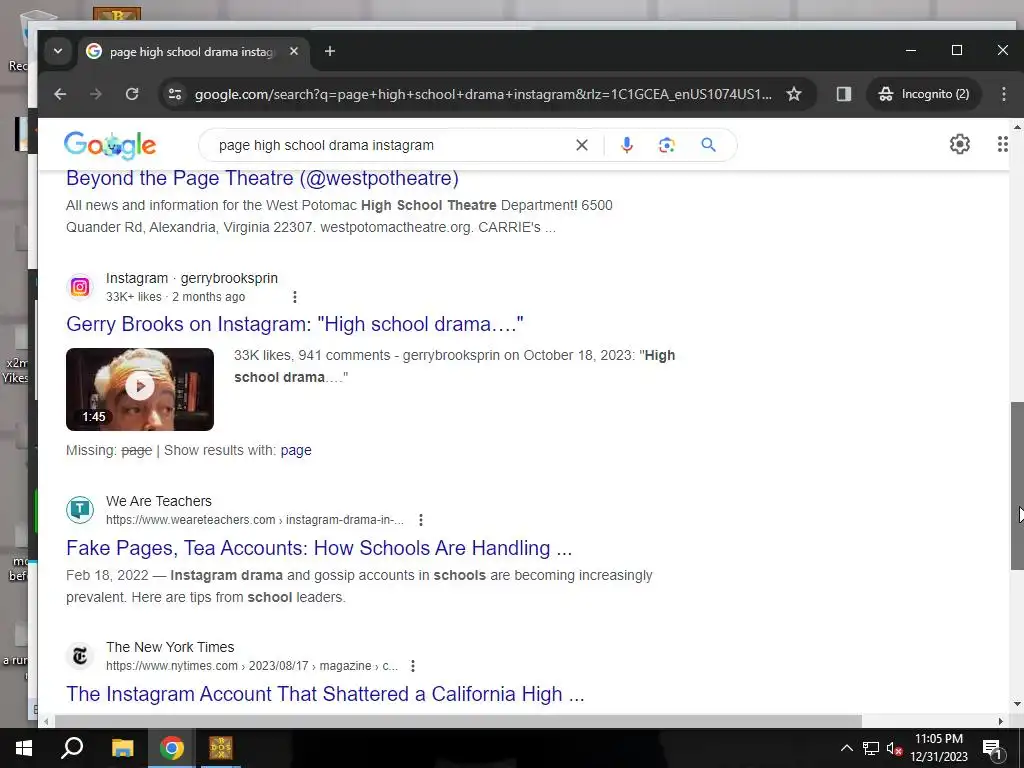
Task: Clear the search query with X
Action: 582,145
